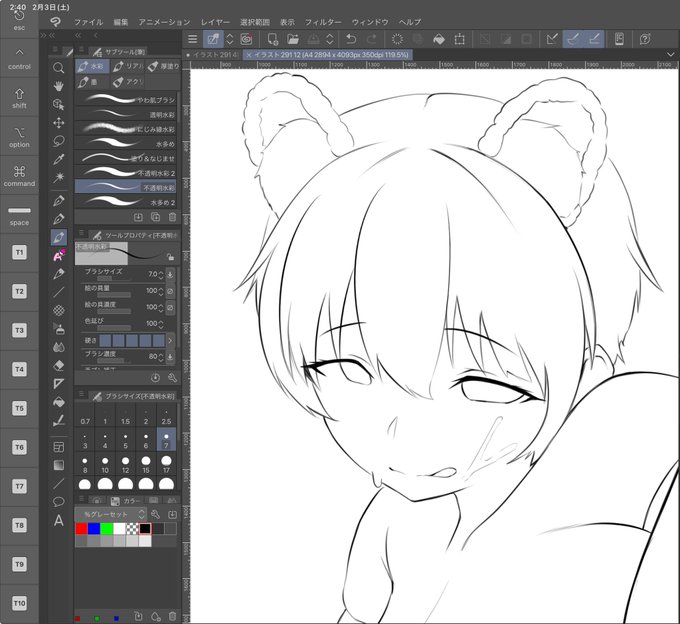Open the smartphone companion mode icon
The height and width of the screenshot is (624, 680).
pyautogui.click(x=619, y=39)
